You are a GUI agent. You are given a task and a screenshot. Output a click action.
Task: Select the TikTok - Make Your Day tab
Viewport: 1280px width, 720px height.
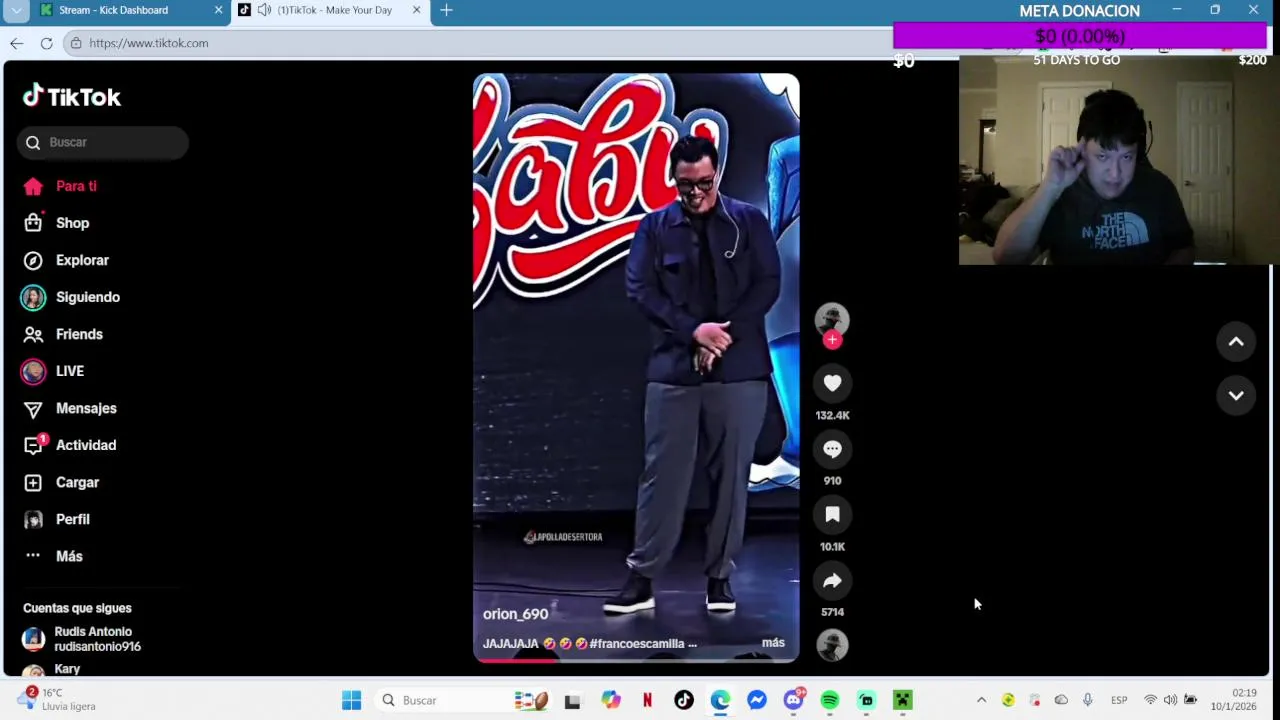click(334, 10)
